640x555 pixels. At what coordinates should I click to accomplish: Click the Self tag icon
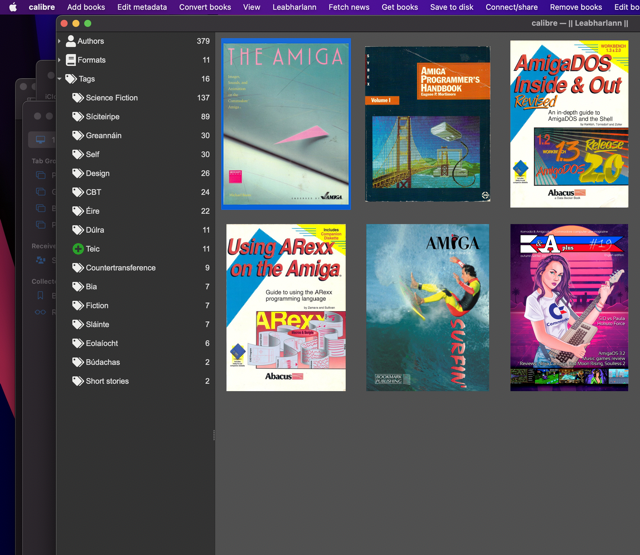point(78,154)
